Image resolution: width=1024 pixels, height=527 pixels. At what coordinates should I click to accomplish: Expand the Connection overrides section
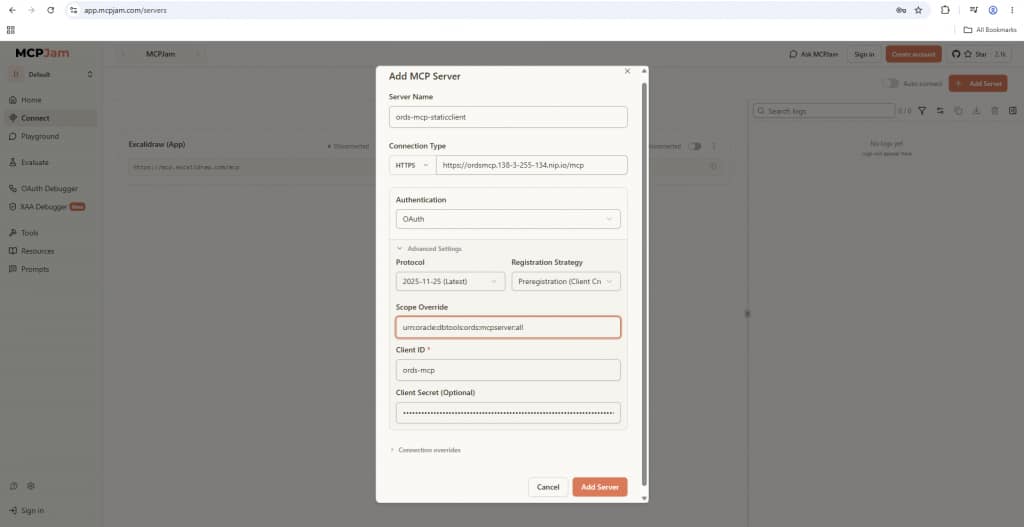pos(425,450)
